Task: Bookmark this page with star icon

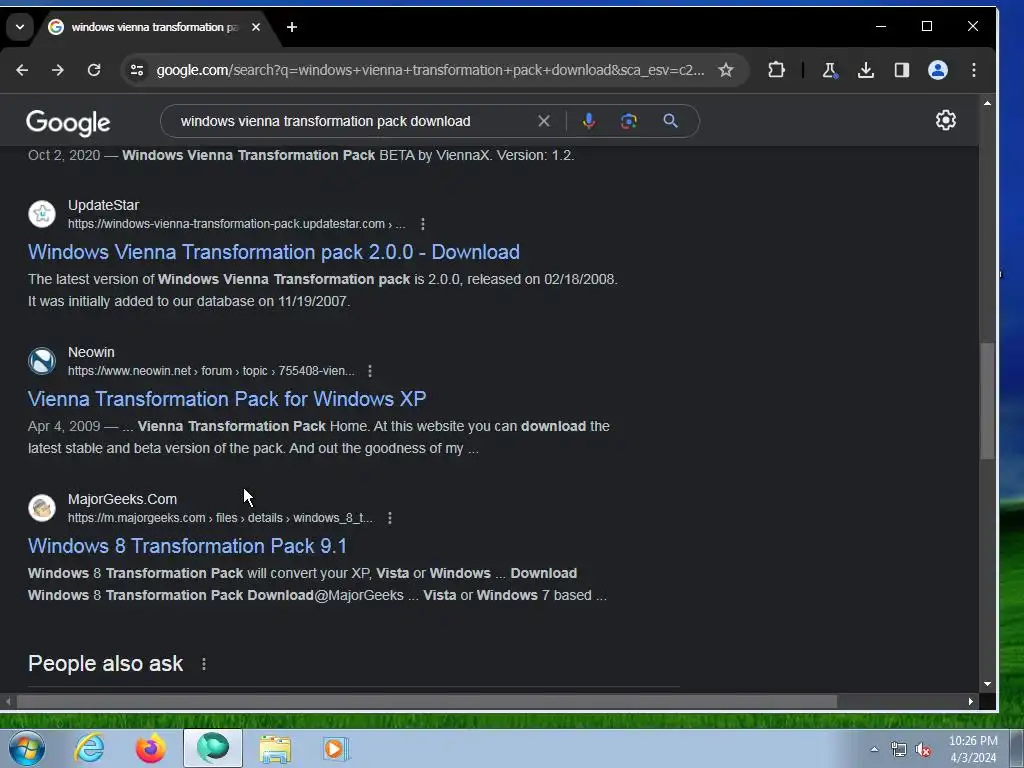Action: click(x=726, y=70)
